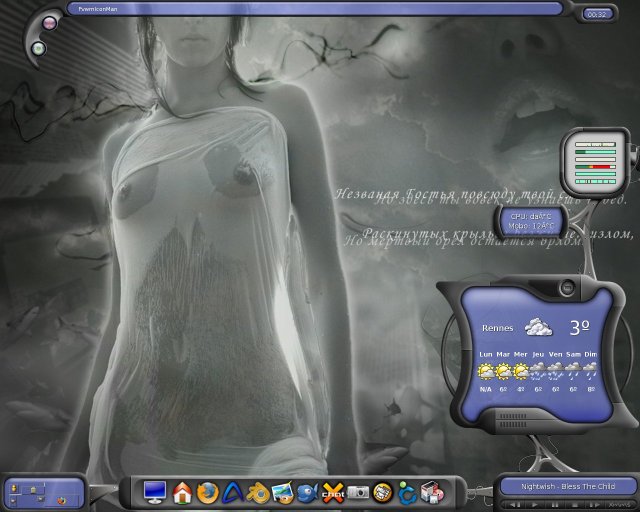The image size is (640, 512).
Task: Click the 'Mer' forecast day label
Action: point(520,354)
